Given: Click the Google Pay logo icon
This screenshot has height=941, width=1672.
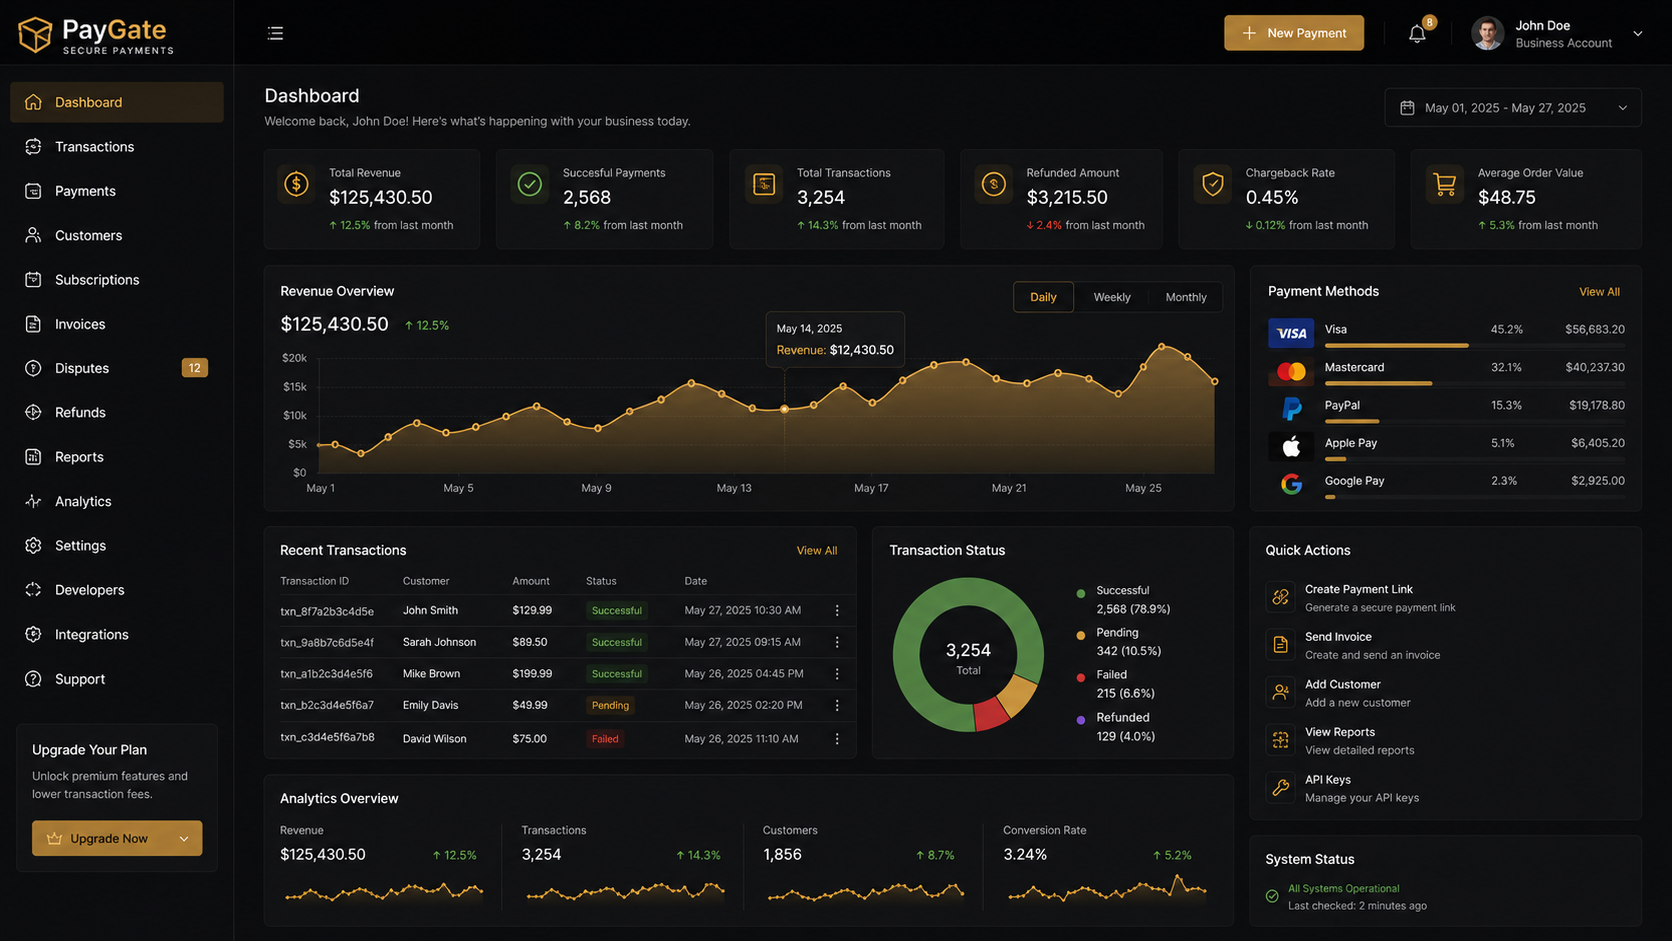Looking at the screenshot, I should [1291, 484].
